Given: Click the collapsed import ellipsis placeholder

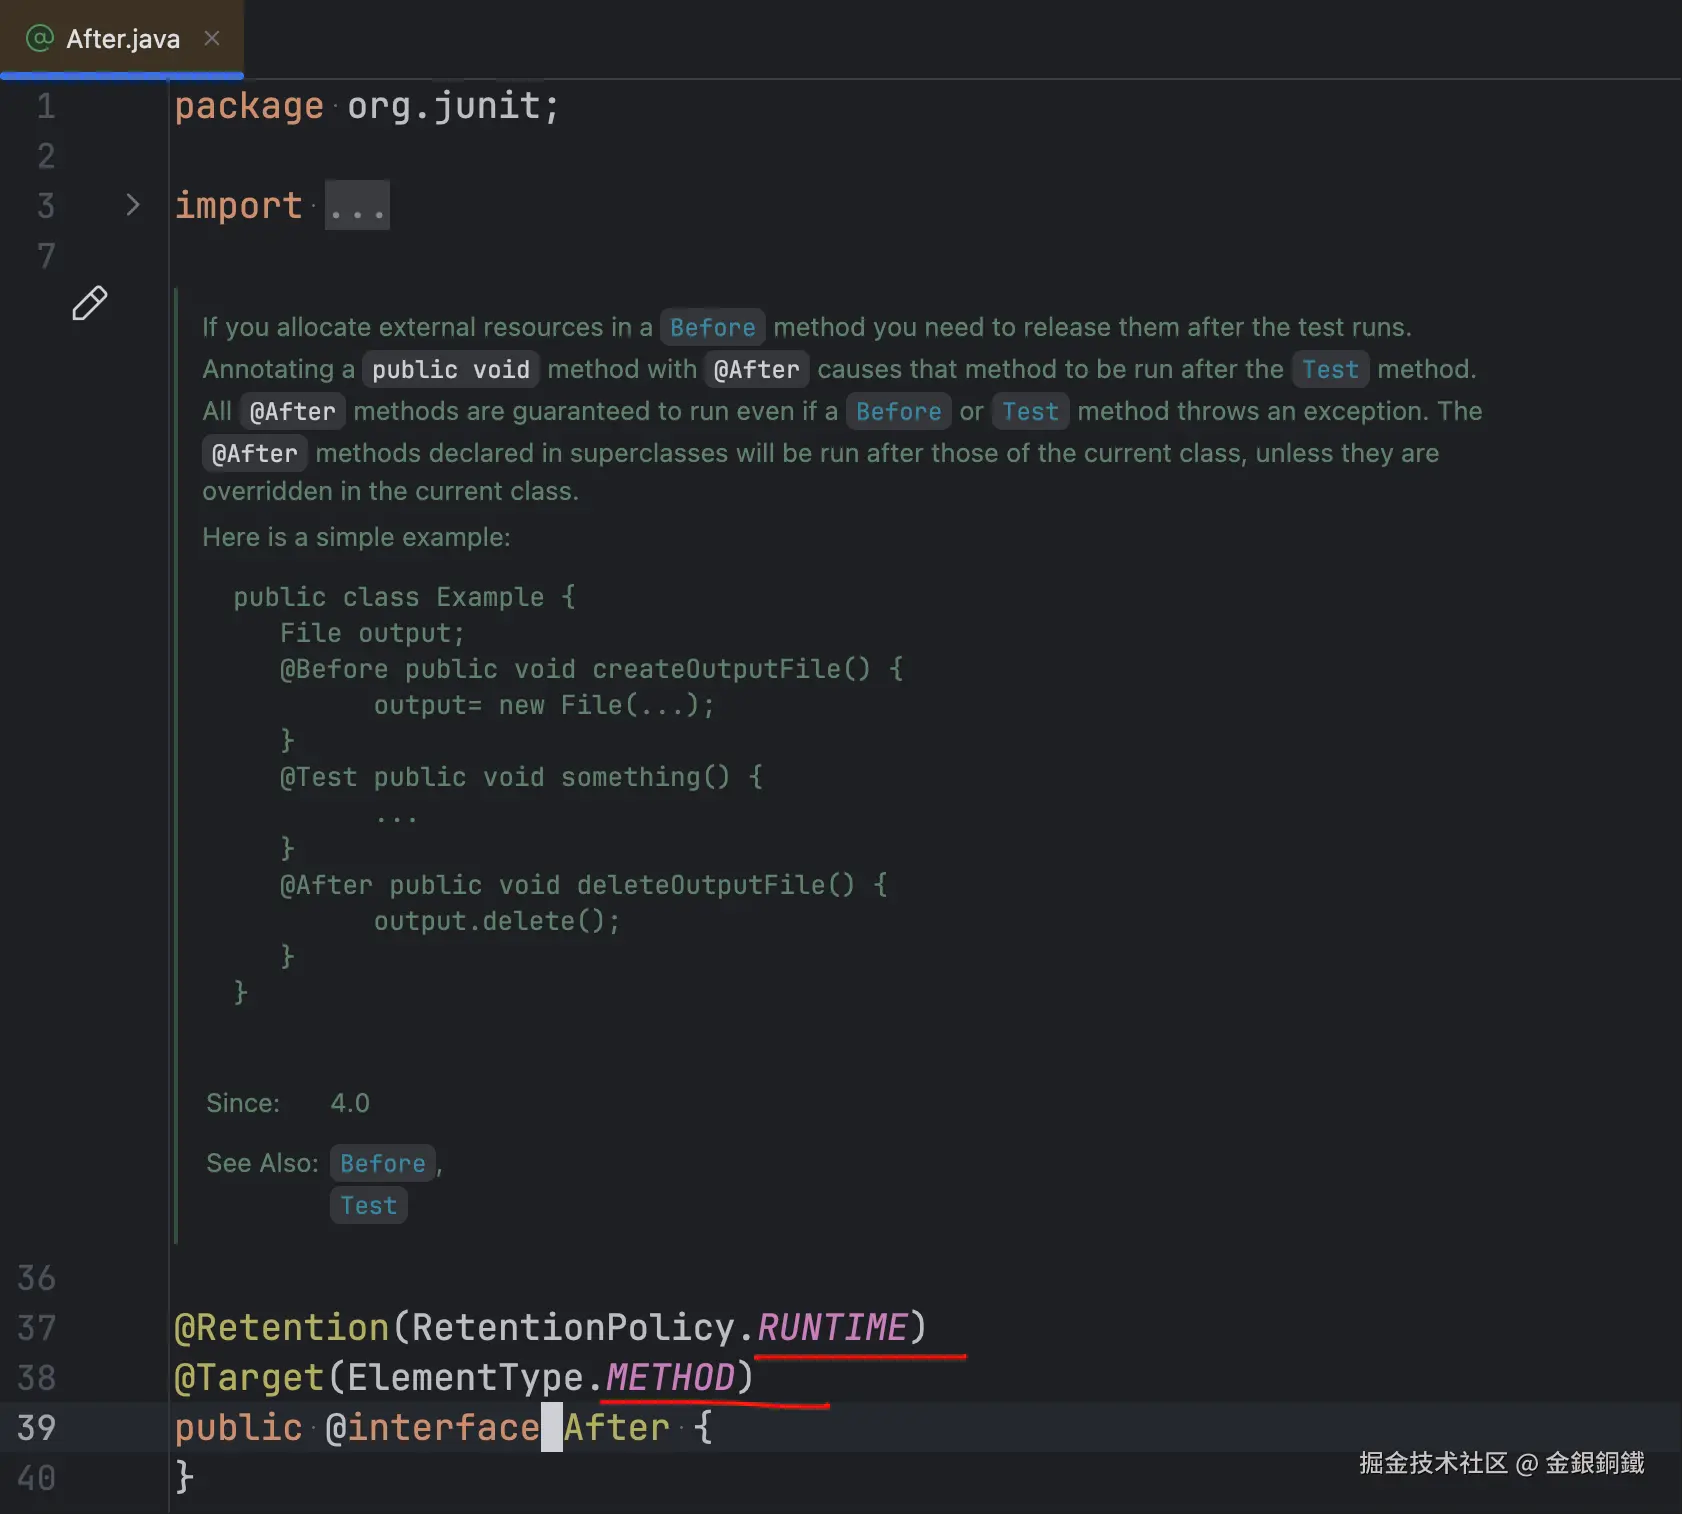Looking at the screenshot, I should (357, 206).
